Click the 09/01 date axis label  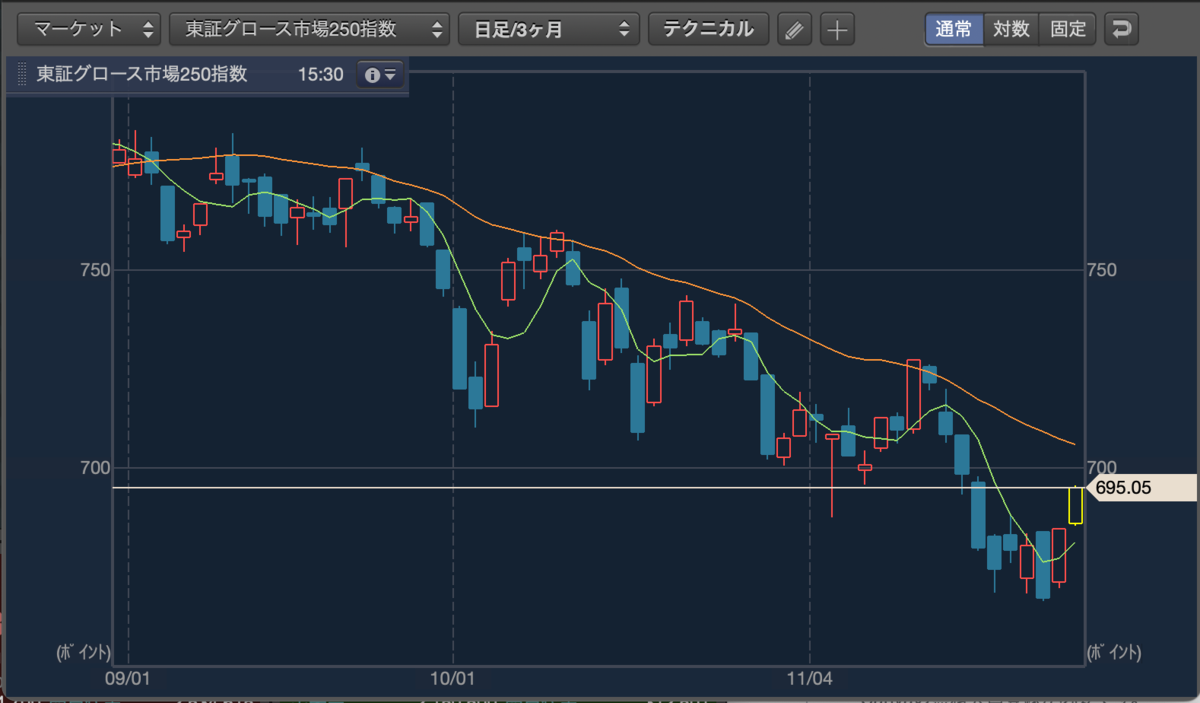tap(127, 678)
